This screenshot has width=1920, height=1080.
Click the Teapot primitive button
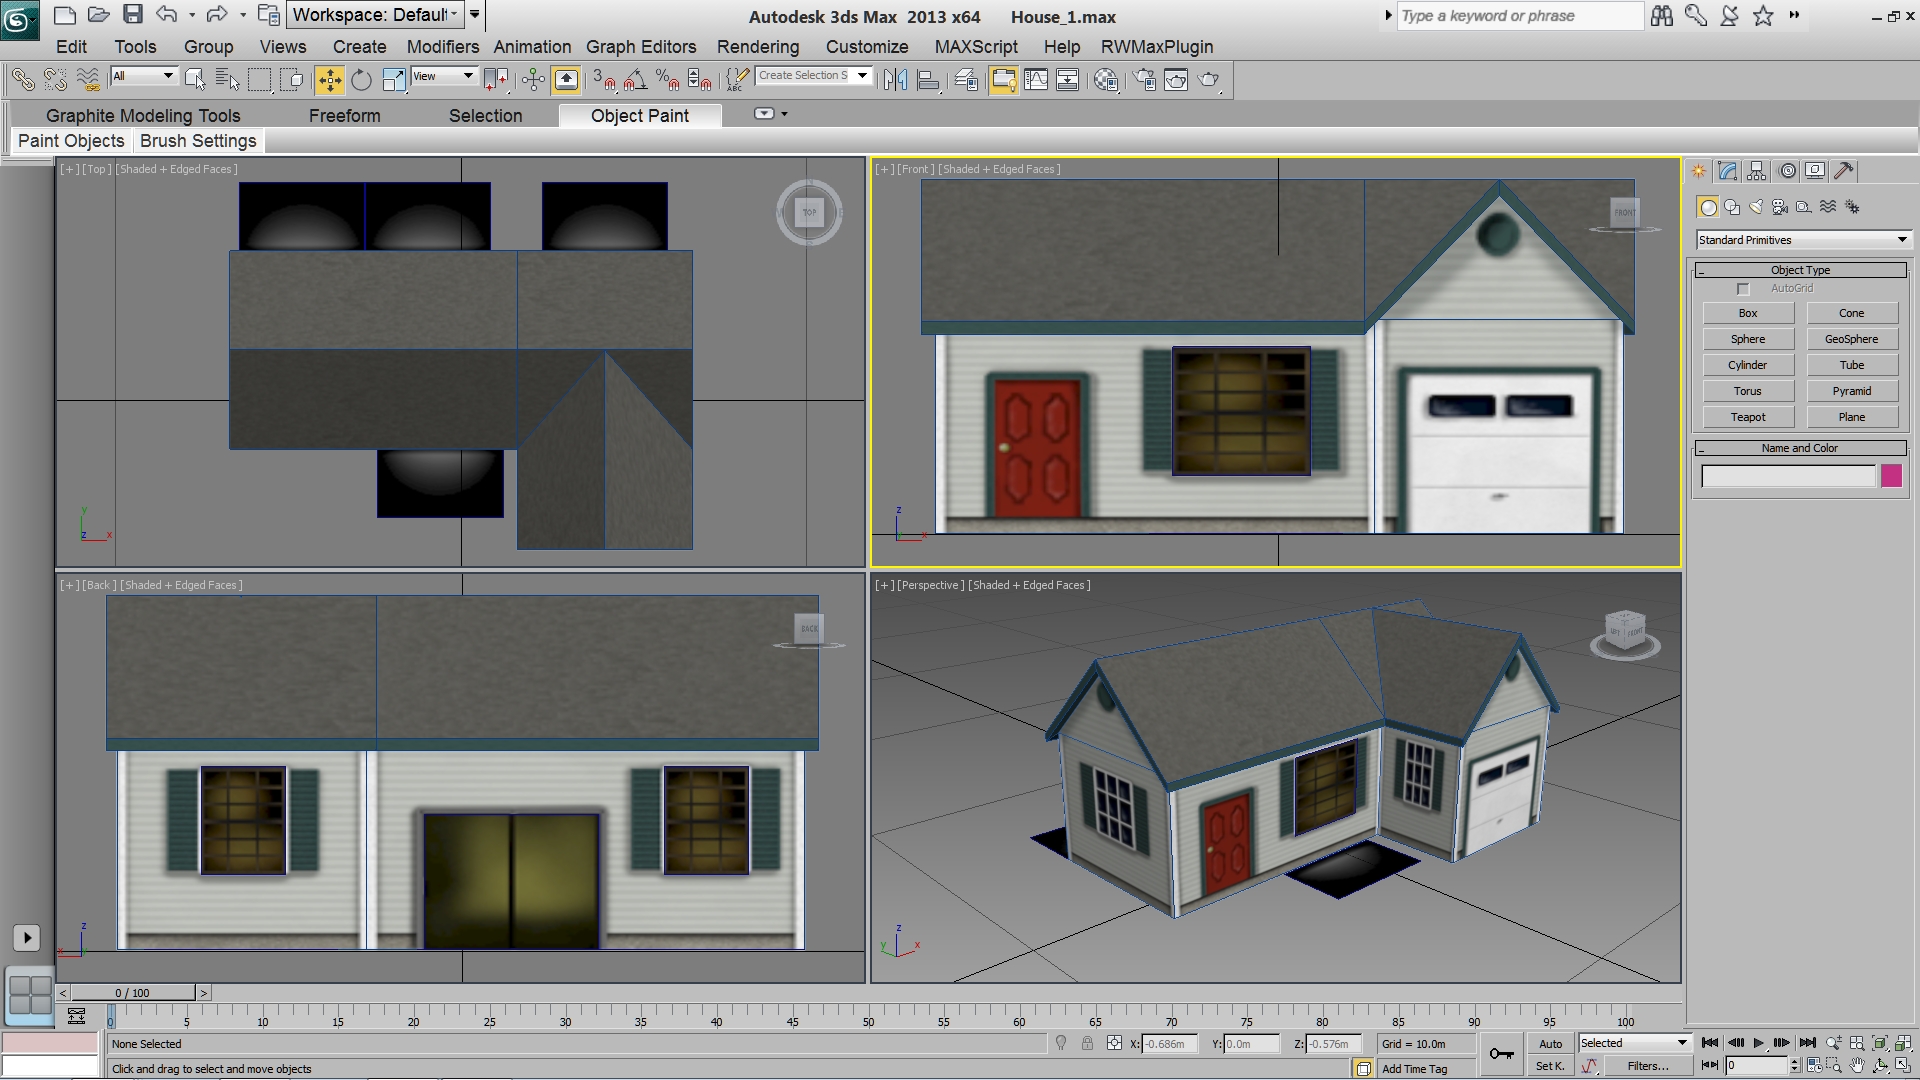(x=1747, y=417)
